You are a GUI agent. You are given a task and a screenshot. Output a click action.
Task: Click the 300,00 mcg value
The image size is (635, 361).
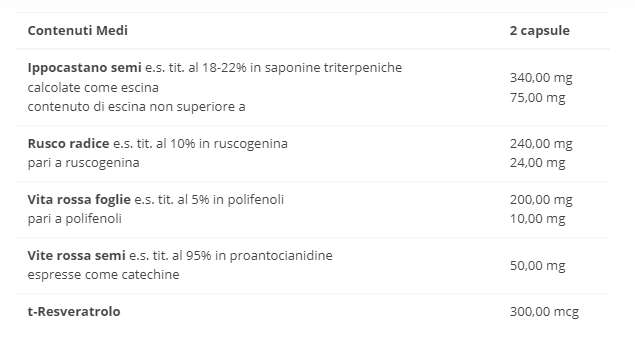pos(544,312)
